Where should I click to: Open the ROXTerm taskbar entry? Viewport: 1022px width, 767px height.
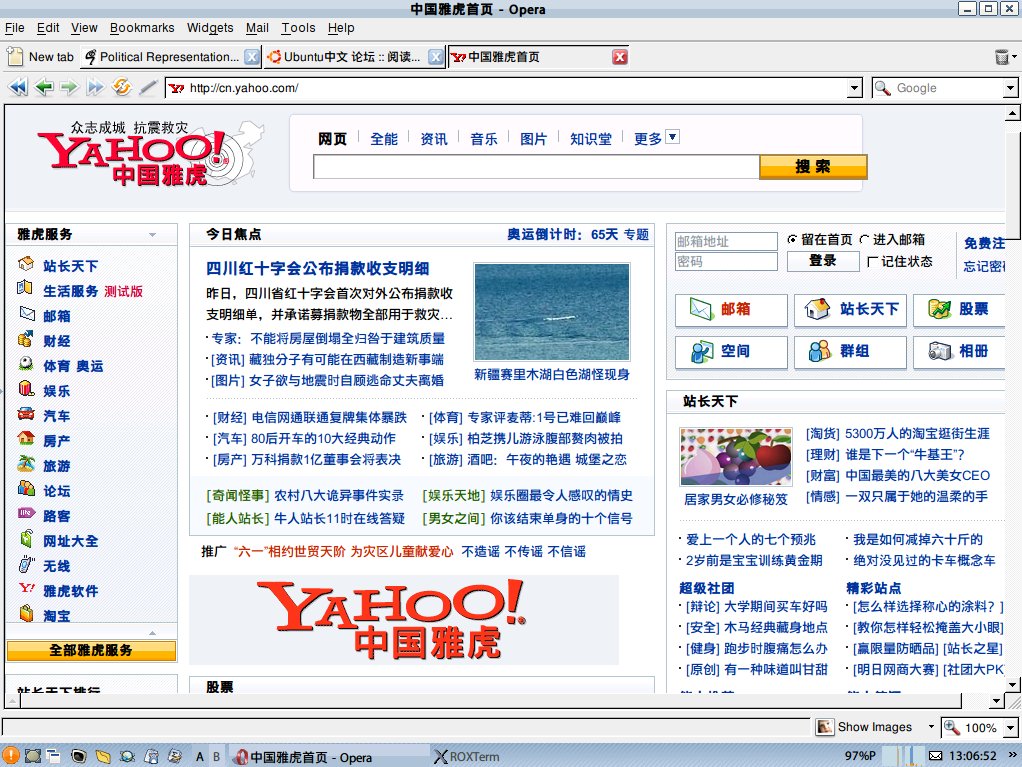pyautogui.click(x=467, y=757)
